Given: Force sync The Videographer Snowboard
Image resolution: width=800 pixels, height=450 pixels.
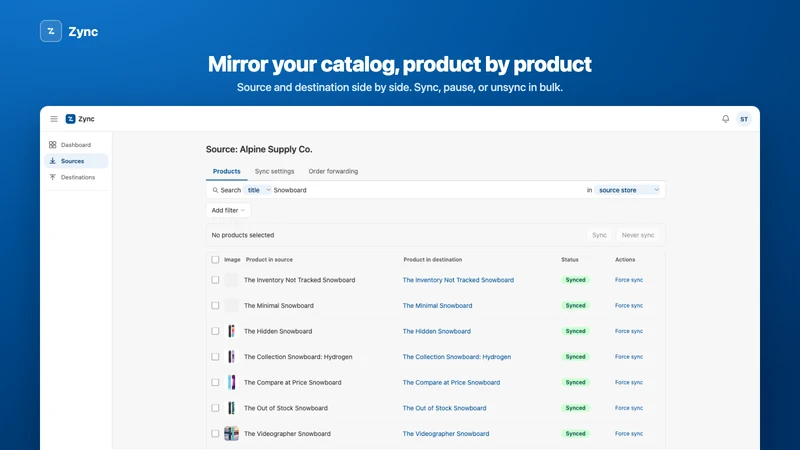Looking at the screenshot, I should click(629, 434).
